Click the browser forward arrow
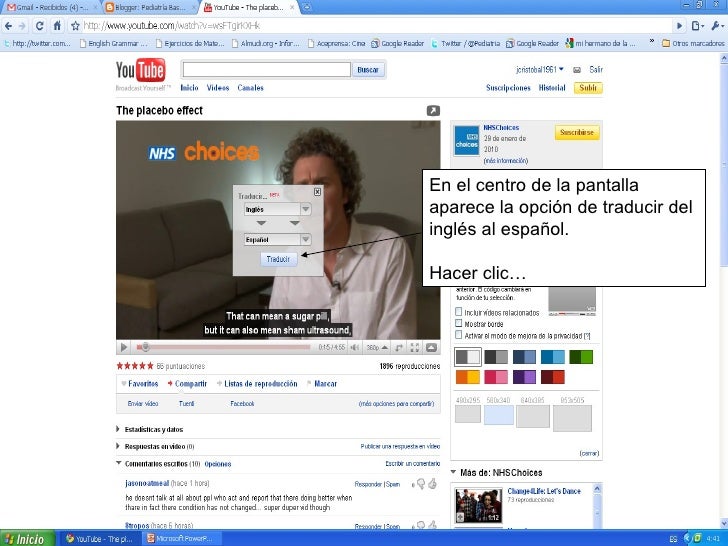 pos(22,26)
